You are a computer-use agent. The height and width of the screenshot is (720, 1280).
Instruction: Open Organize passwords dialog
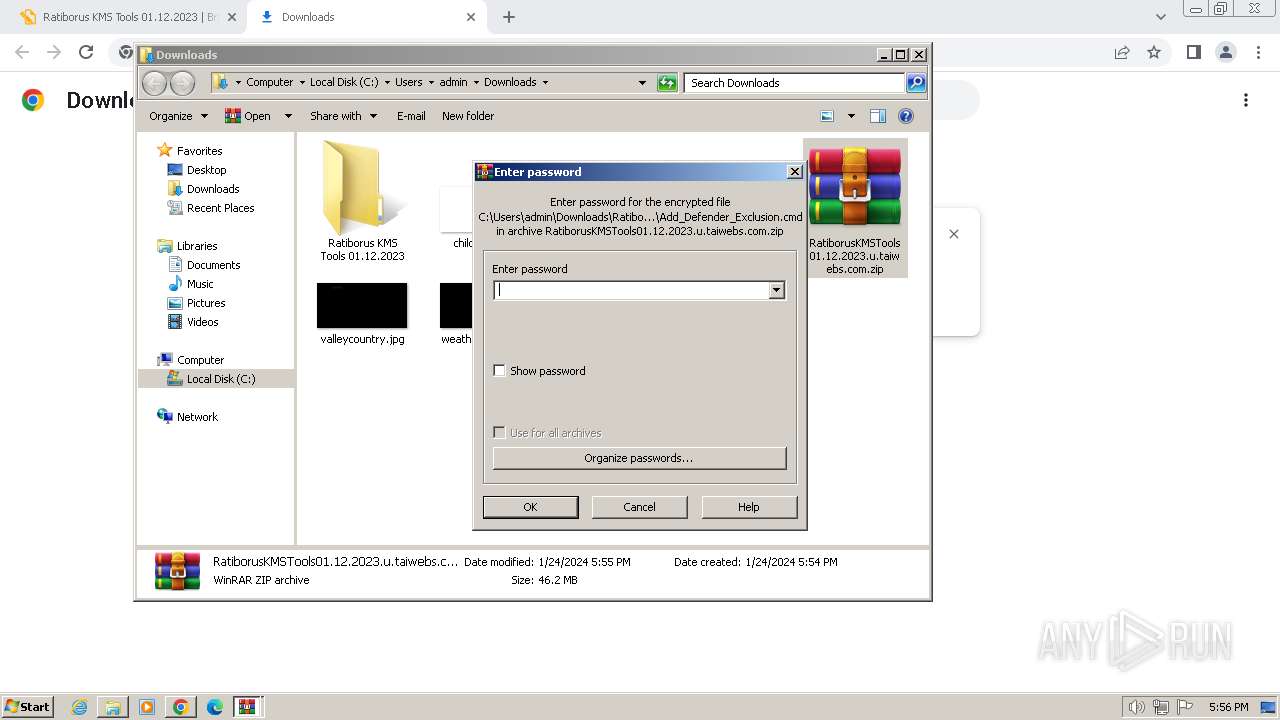point(639,458)
